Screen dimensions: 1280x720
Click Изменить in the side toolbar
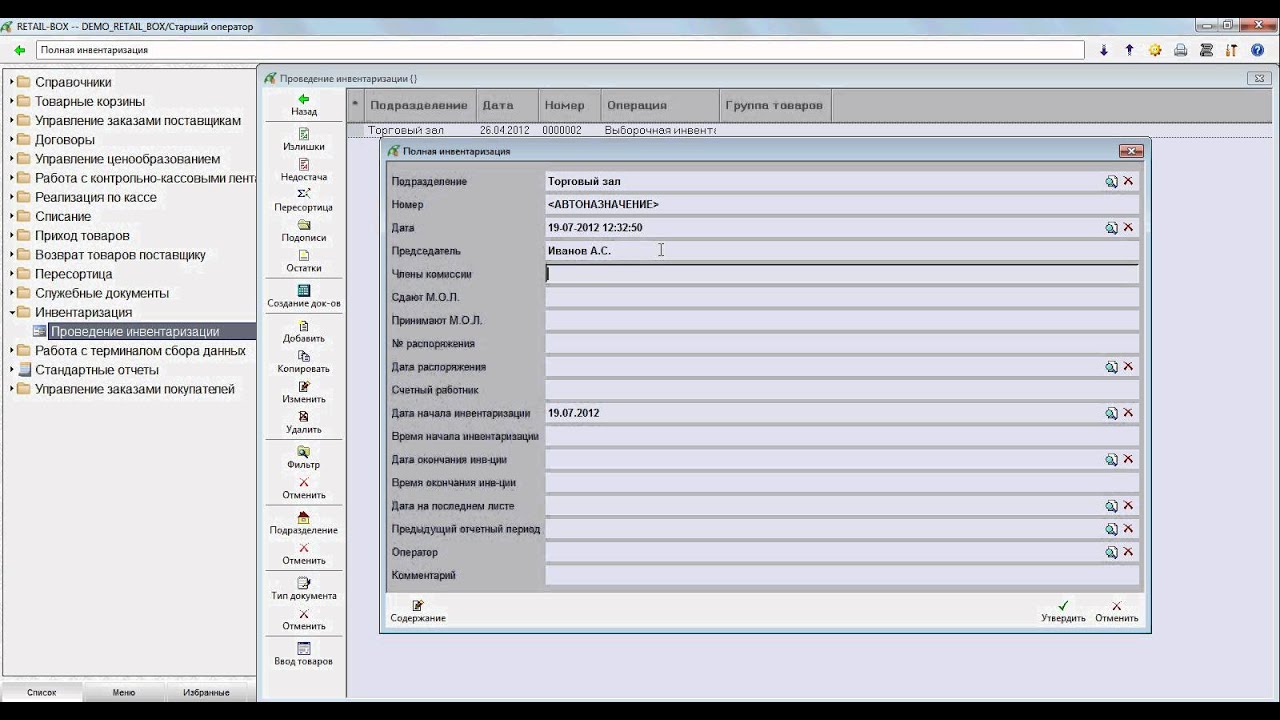click(x=304, y=392)
